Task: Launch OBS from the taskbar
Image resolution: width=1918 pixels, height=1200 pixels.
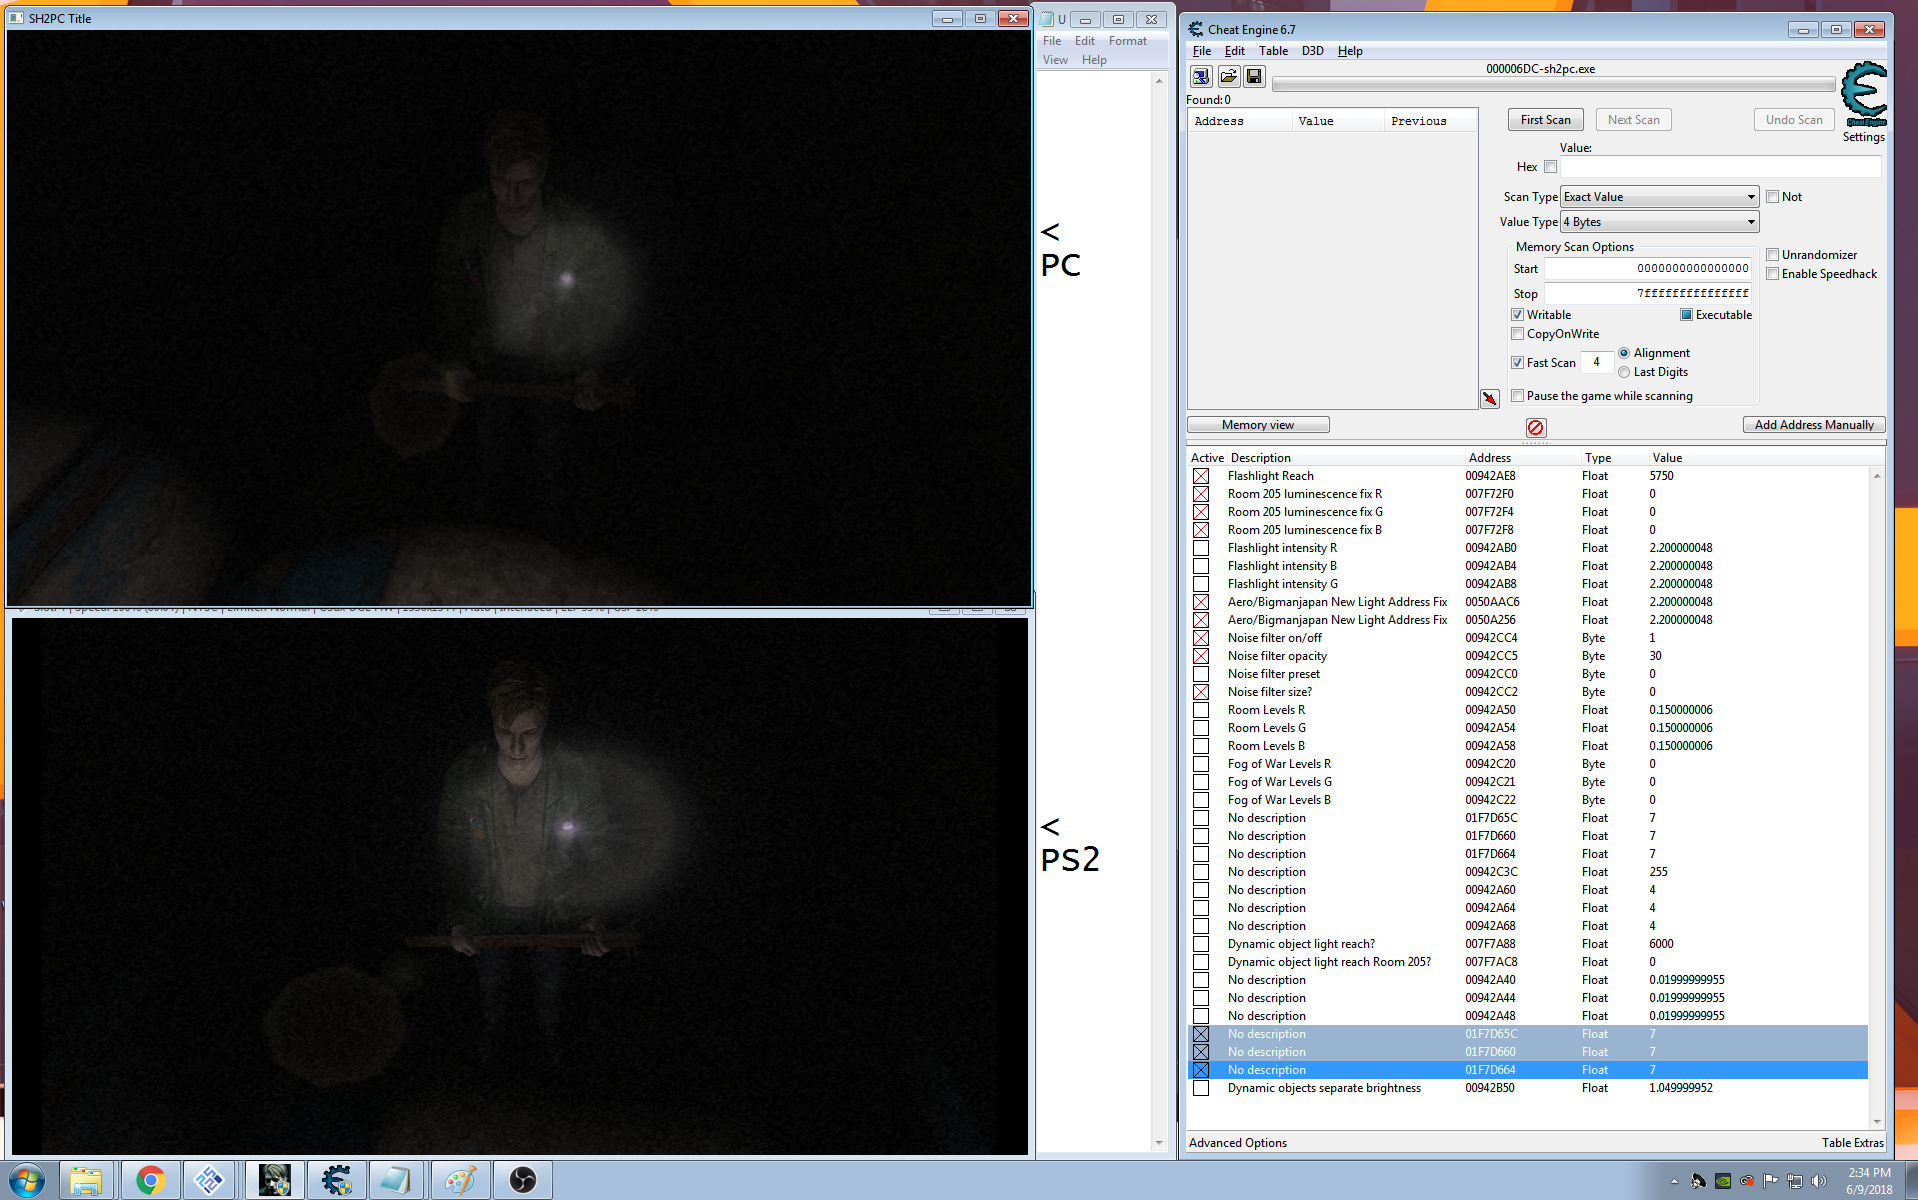Action: coord(523,1180)
